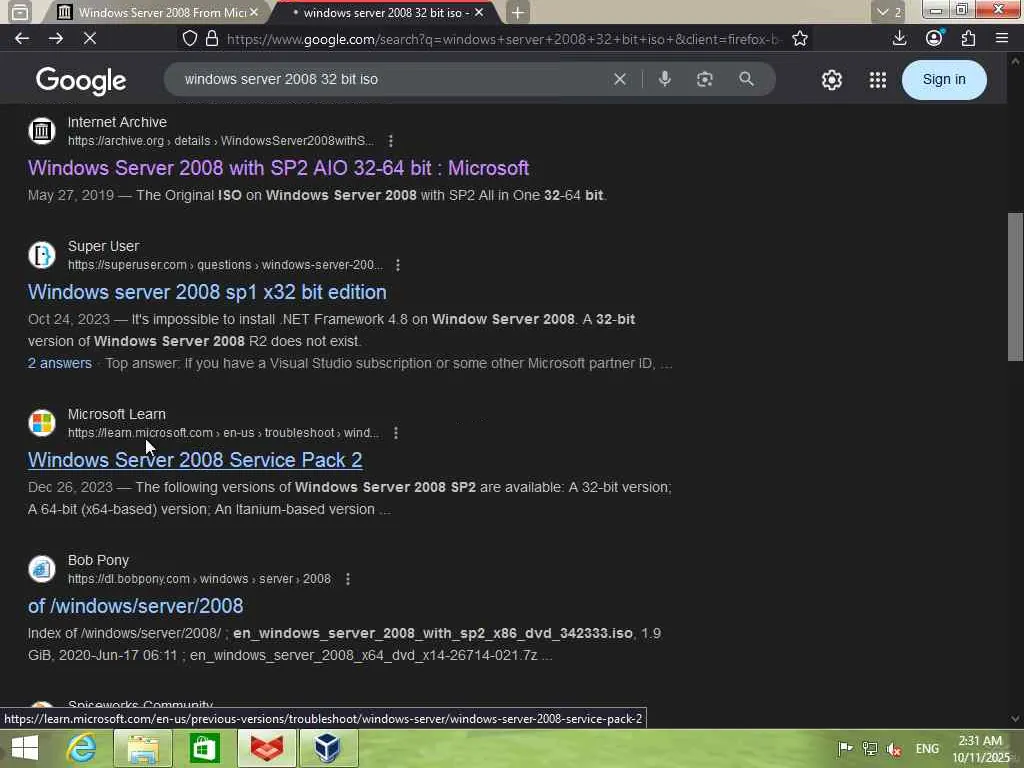Launch Internet Explorer from the taskbar
1024x768 pixels.
tap(82, 748)
